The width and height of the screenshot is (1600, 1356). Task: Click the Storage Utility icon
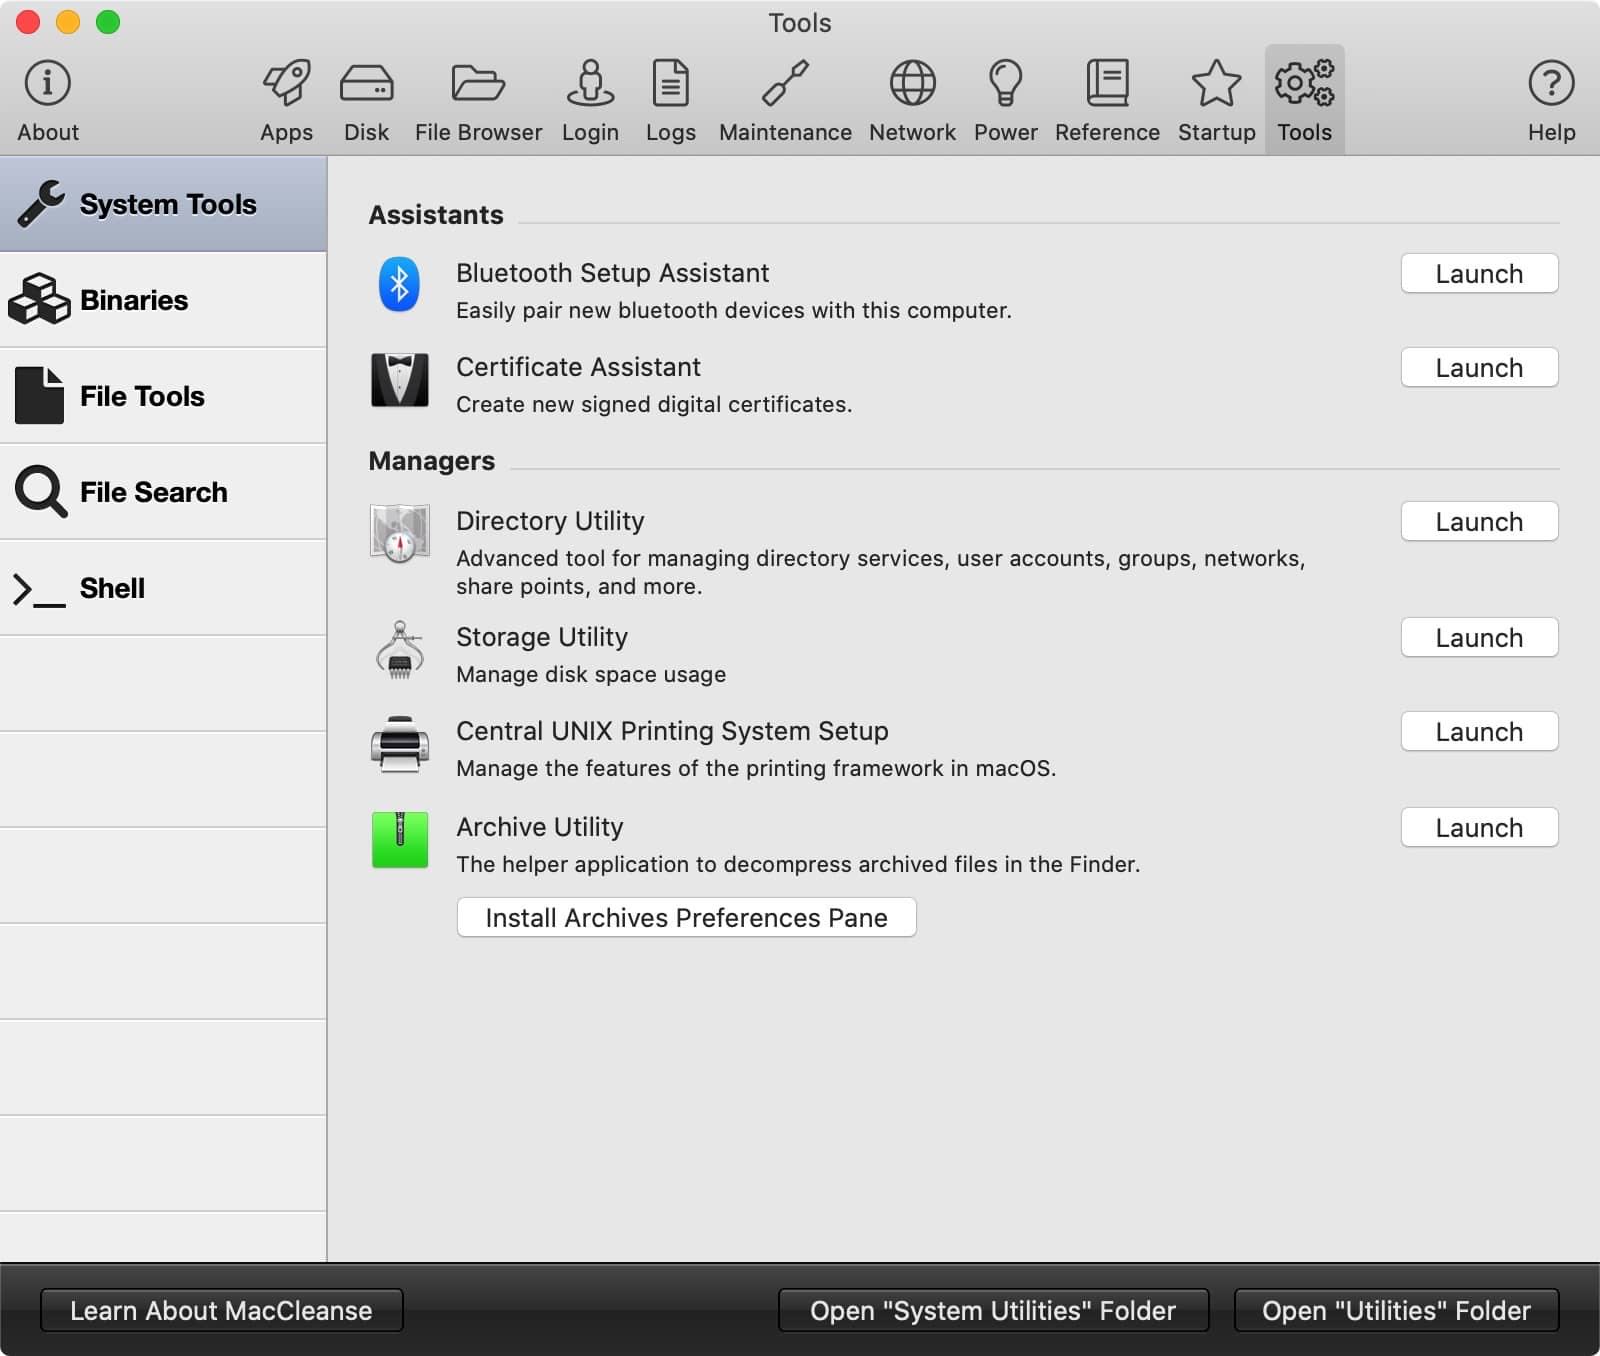pyautogui.click(x=400, y=650)
